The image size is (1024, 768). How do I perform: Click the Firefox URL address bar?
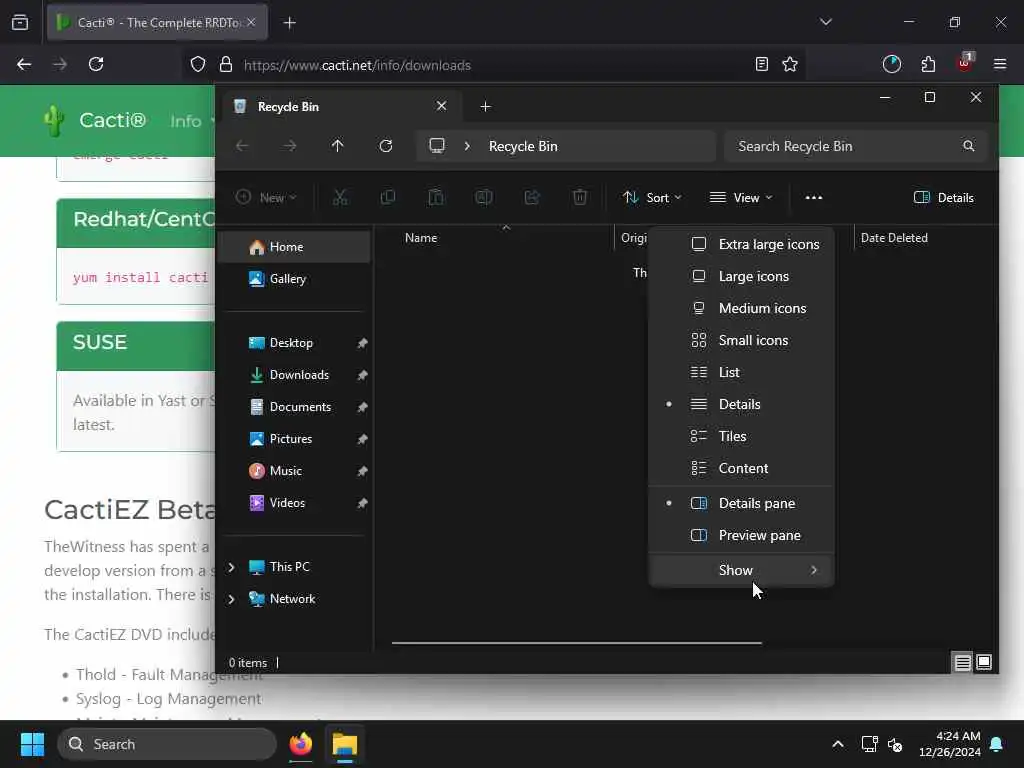pyautogui.click(x=496, y=65)
